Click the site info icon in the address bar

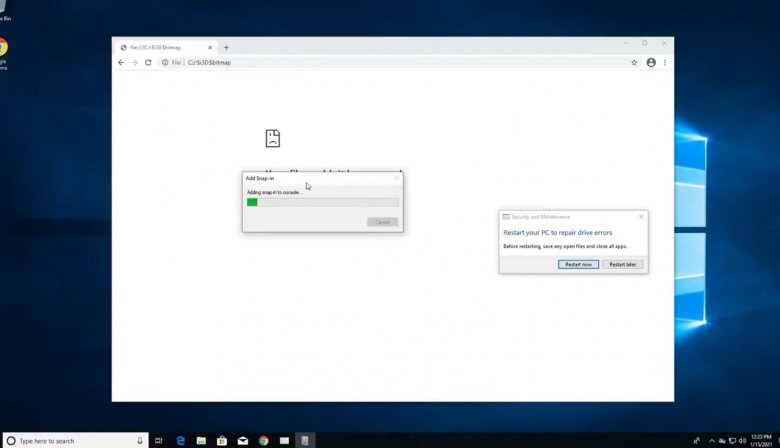pyautogui.click(x=165, y=62)
